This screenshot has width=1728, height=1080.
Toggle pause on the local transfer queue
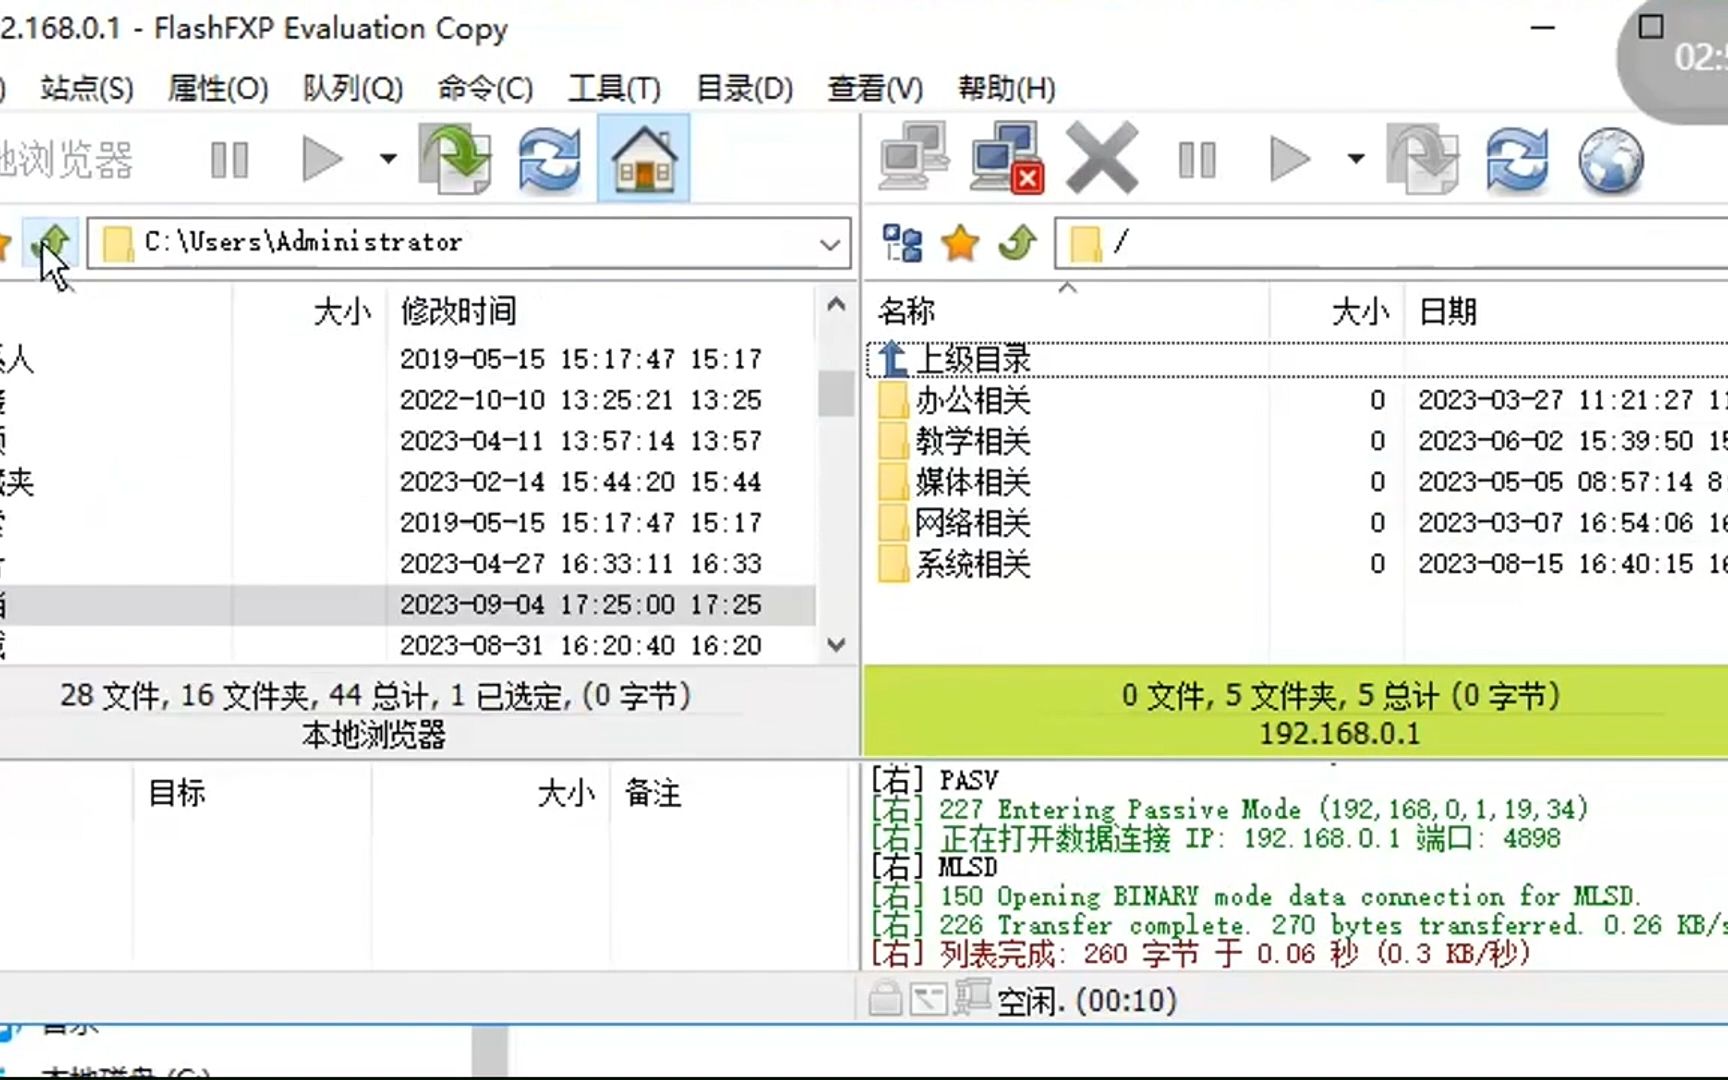[x=228, y=158]
